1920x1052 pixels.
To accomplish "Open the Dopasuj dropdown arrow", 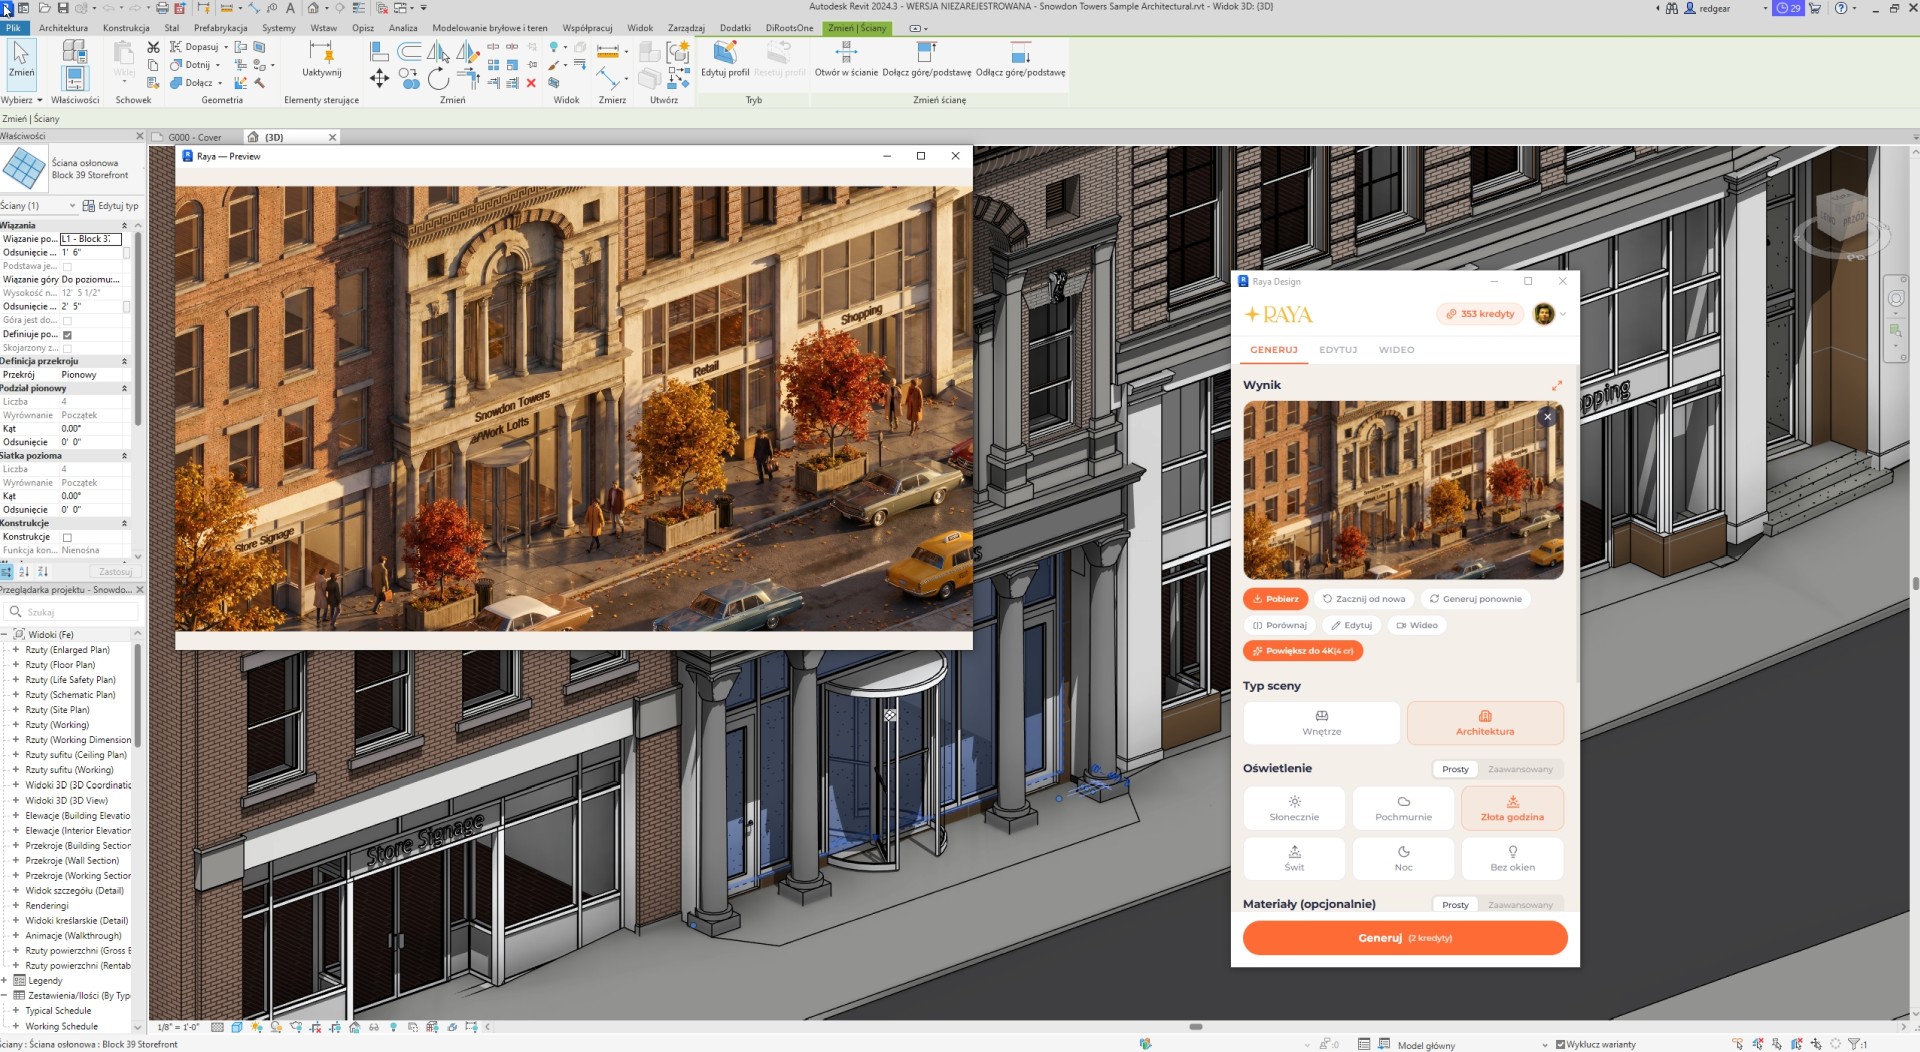I will click(x=226, y=47).
